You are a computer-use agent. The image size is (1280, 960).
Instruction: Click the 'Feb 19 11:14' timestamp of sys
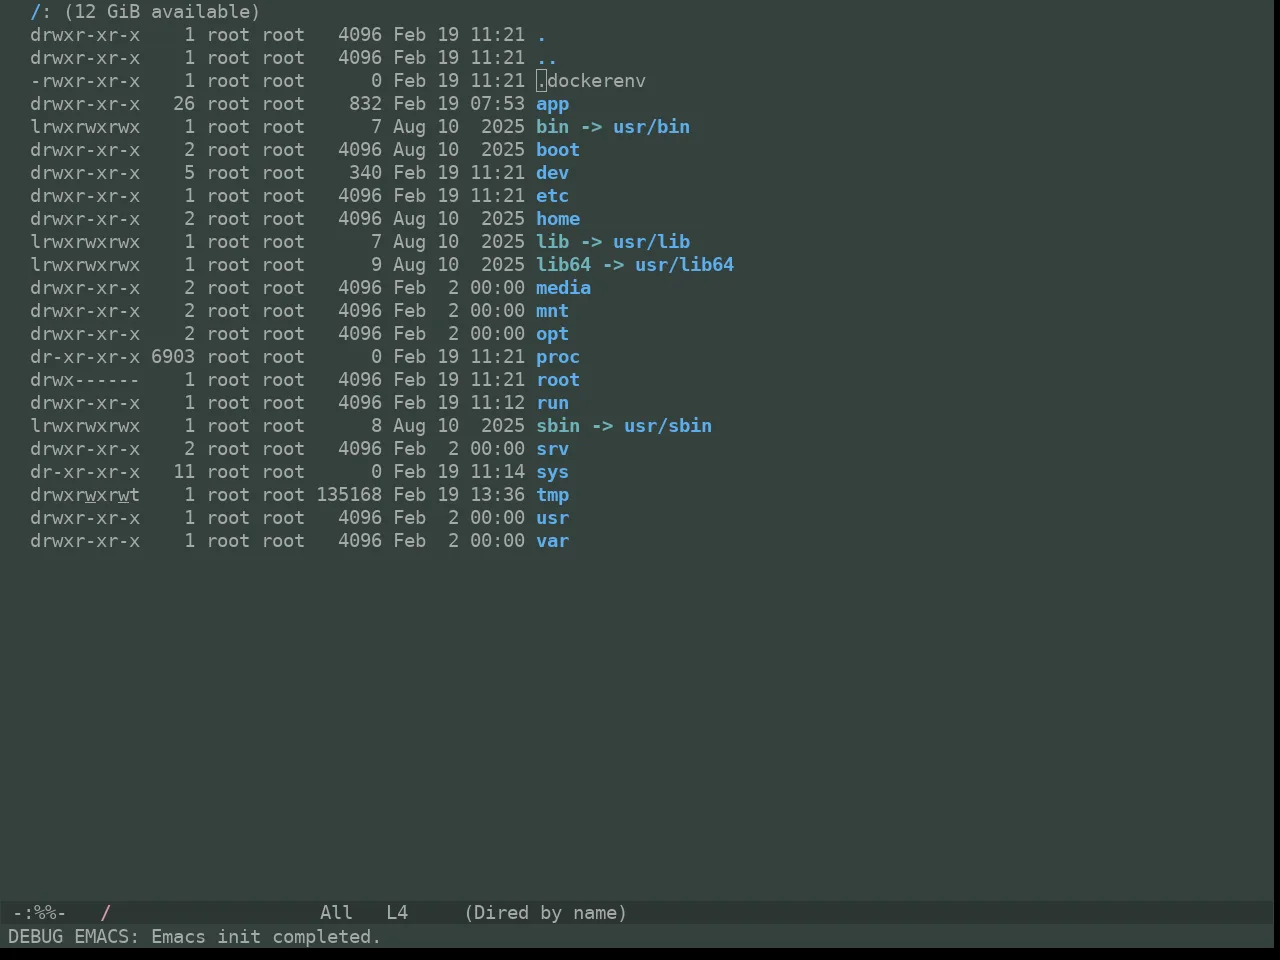click(x=459, y=472)
